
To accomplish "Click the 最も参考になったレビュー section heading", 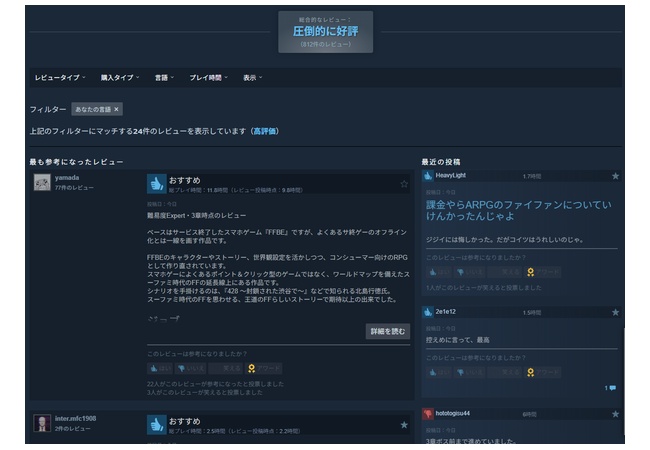I will (x=76, y=162).
